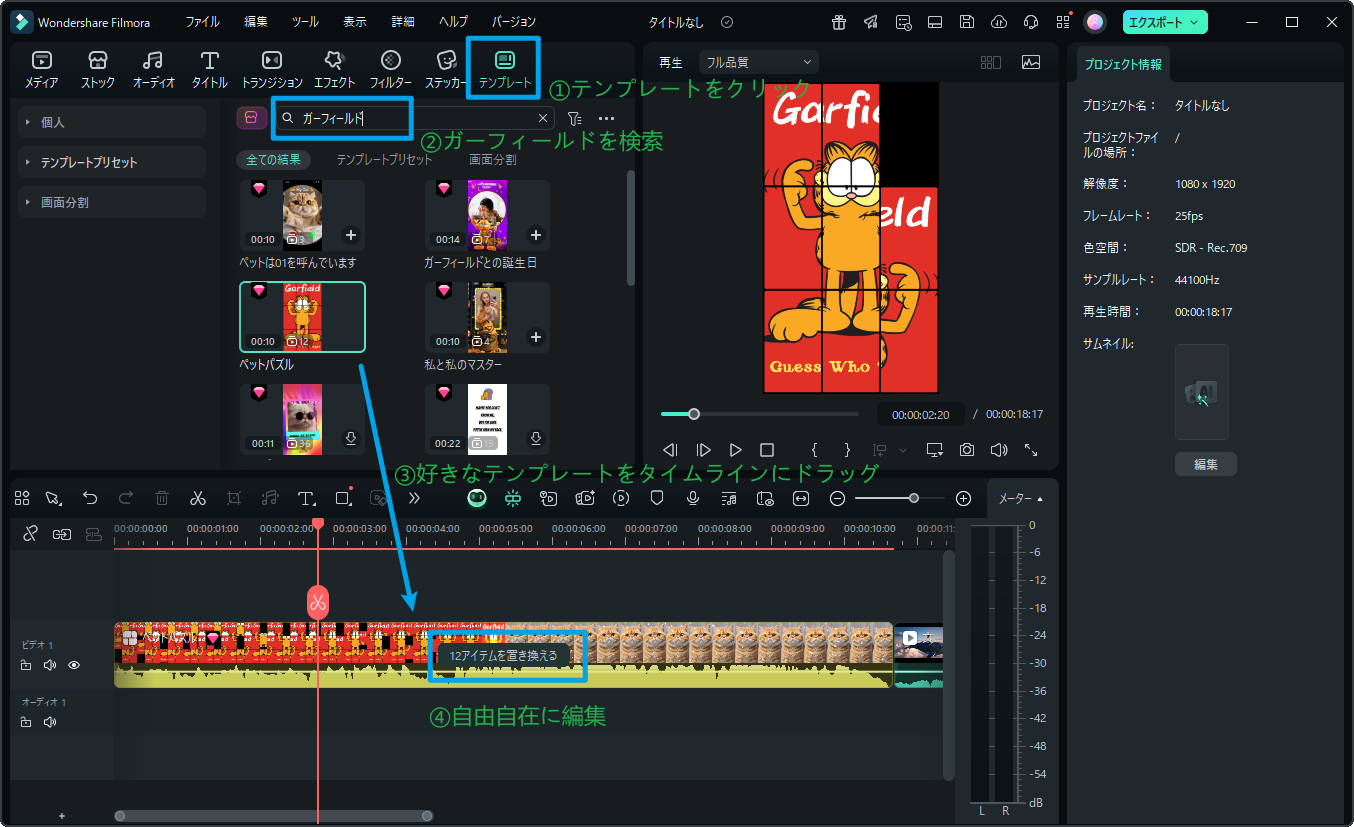Open the タイトル (Titles) tab
The height and width of the screenshot is (827, 1354).
coord(209,70)
